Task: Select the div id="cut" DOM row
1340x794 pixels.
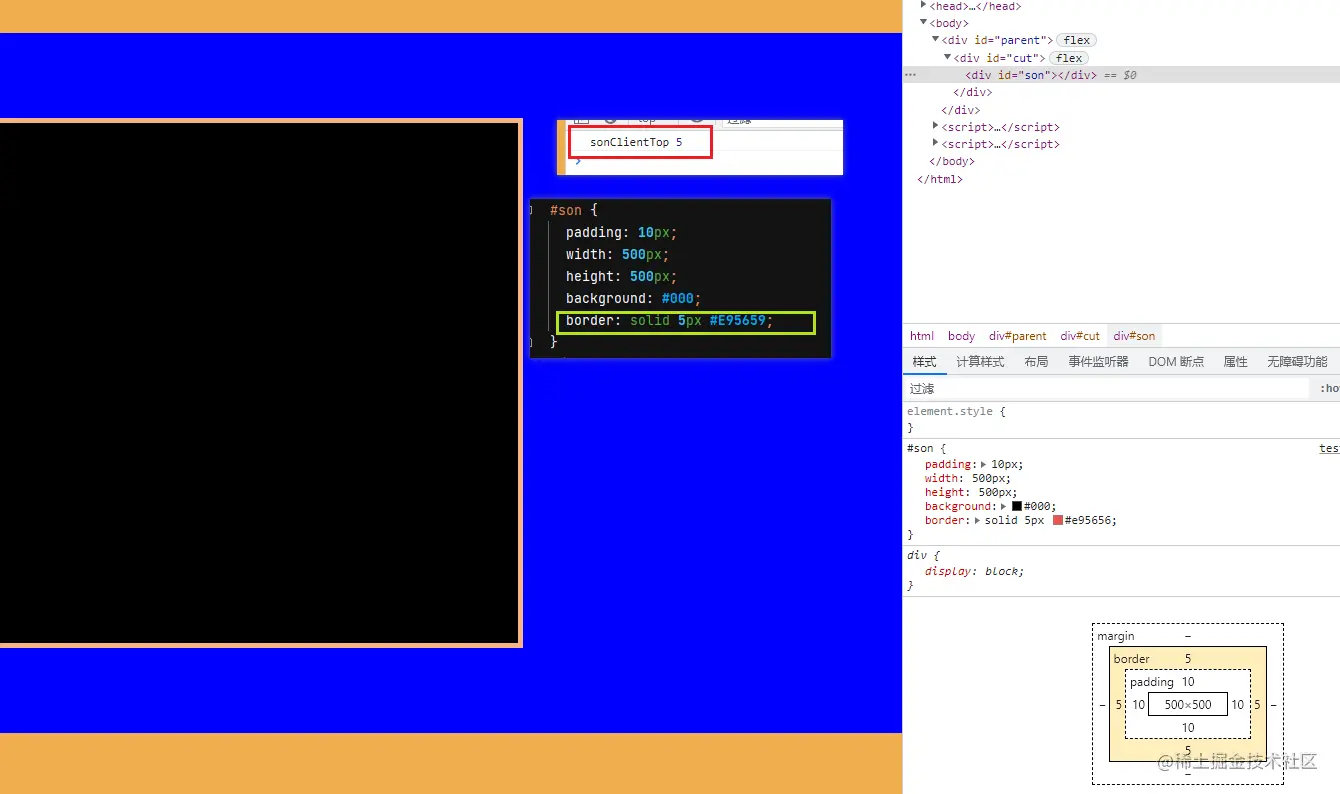Action: [x=1121, y=58]
